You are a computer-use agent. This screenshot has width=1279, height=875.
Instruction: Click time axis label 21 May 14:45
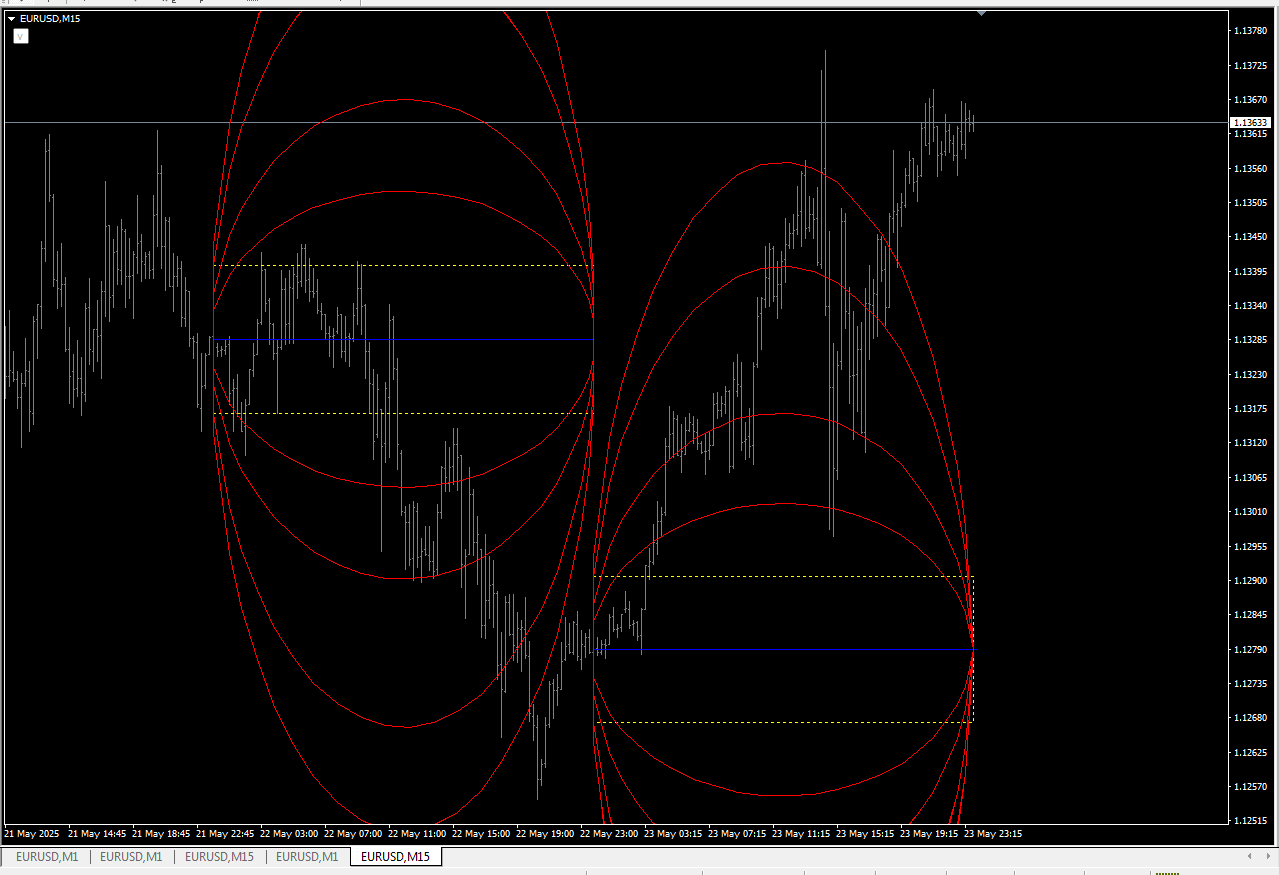[x=97, y=833]
